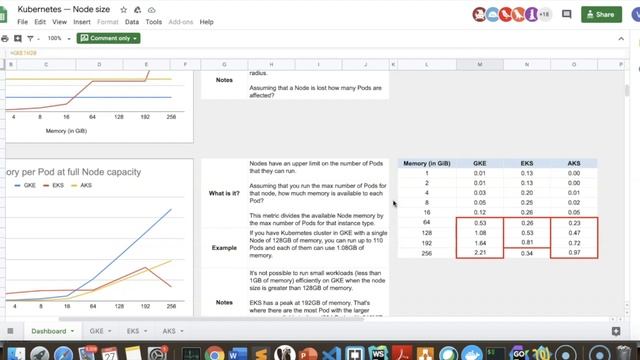This screenshot has height=360, width=640.
Task: Open Safari from the dock
Action: [x=64, y=353]
